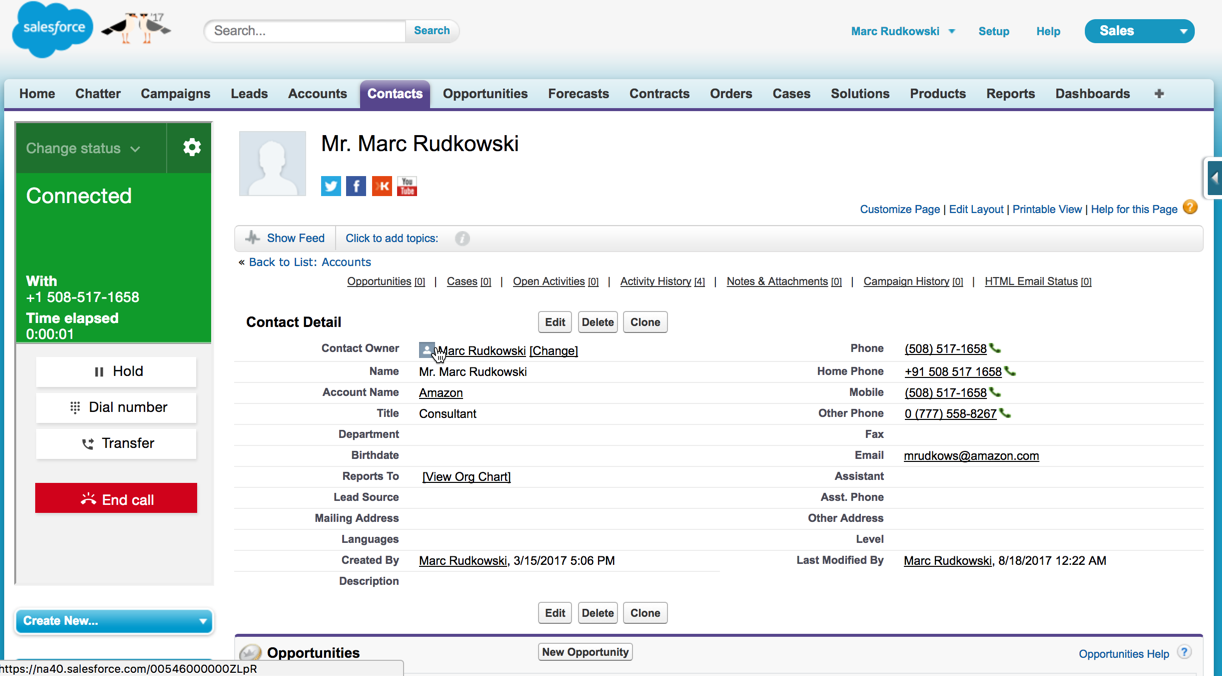Viewport: 1222px width, 676px height.
Task: Click the Twitter icon under contact name
Action: pos(331,186)
